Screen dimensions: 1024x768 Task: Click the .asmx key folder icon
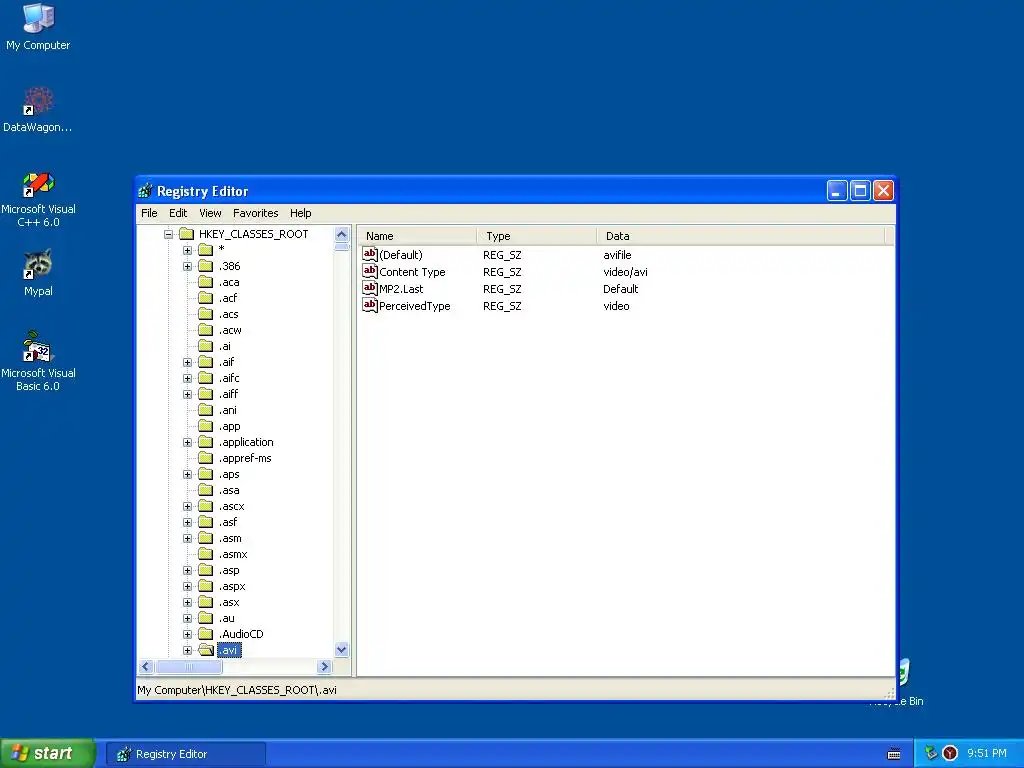click(206, 554)
